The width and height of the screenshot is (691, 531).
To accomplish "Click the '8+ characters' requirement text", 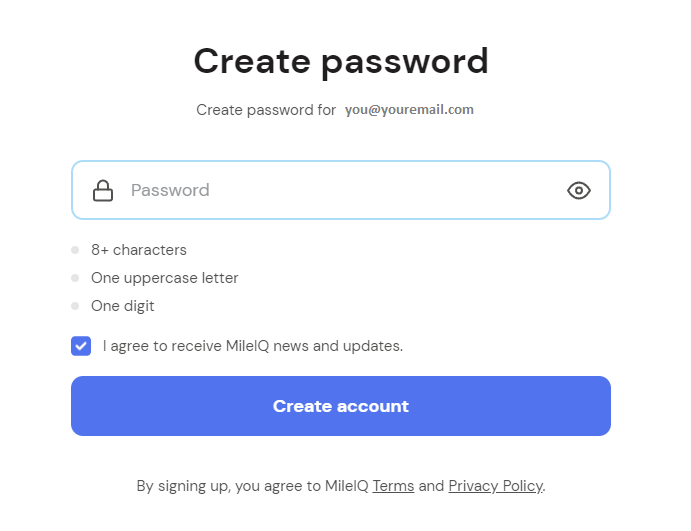I will coord(139,250).
